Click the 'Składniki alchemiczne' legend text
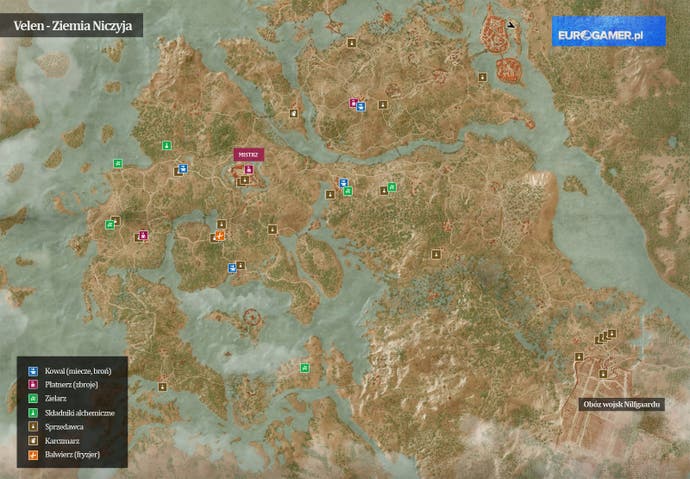Image resolution: width=690 pixels, height=479 pixels. (x=80, y=413)
